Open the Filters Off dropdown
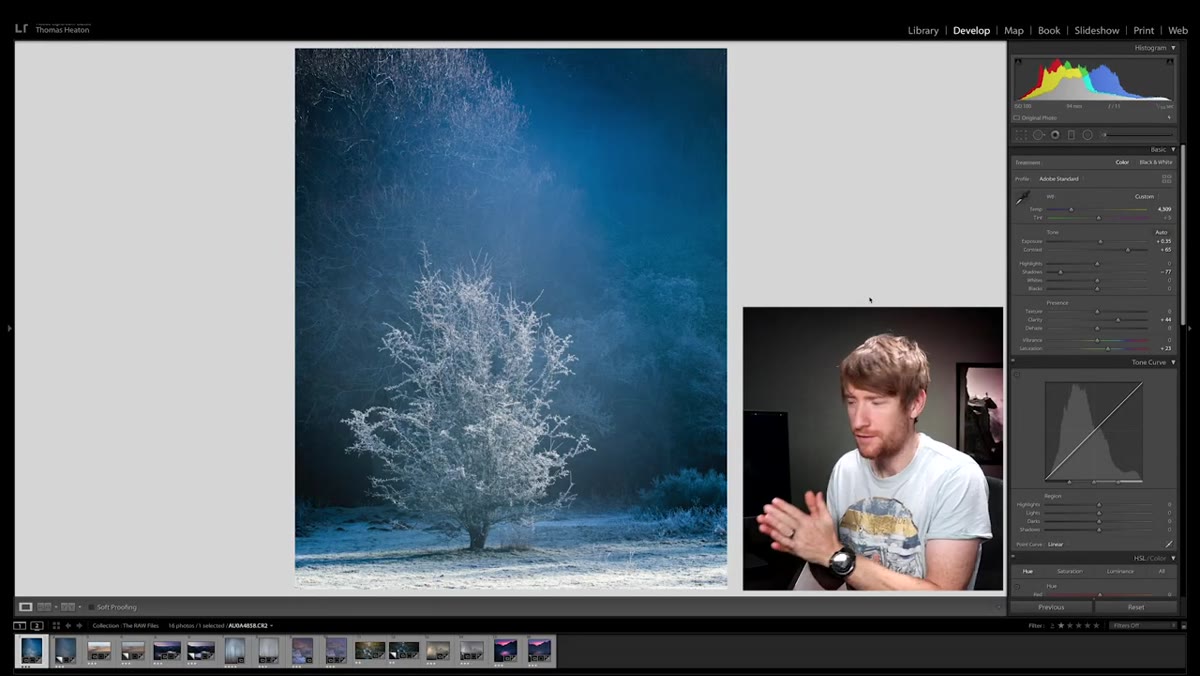This screenshot has height=676, width=1200. point(1144,625)
